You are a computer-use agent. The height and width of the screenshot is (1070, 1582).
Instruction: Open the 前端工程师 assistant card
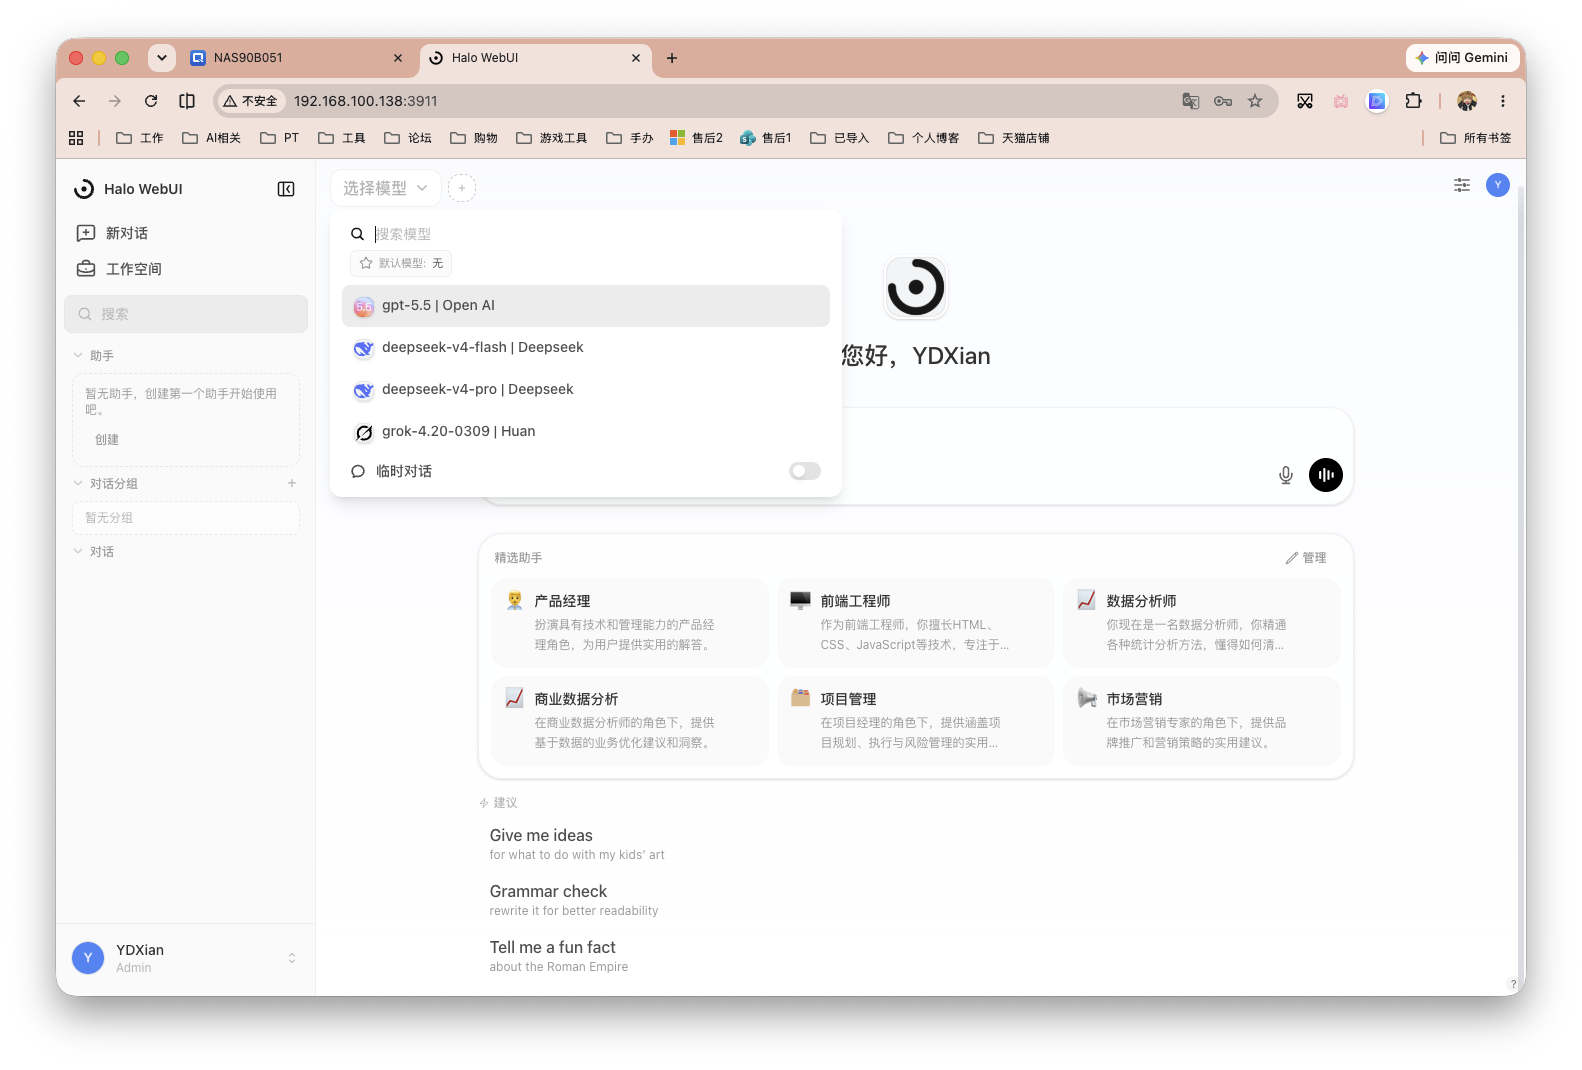[916, 623]
